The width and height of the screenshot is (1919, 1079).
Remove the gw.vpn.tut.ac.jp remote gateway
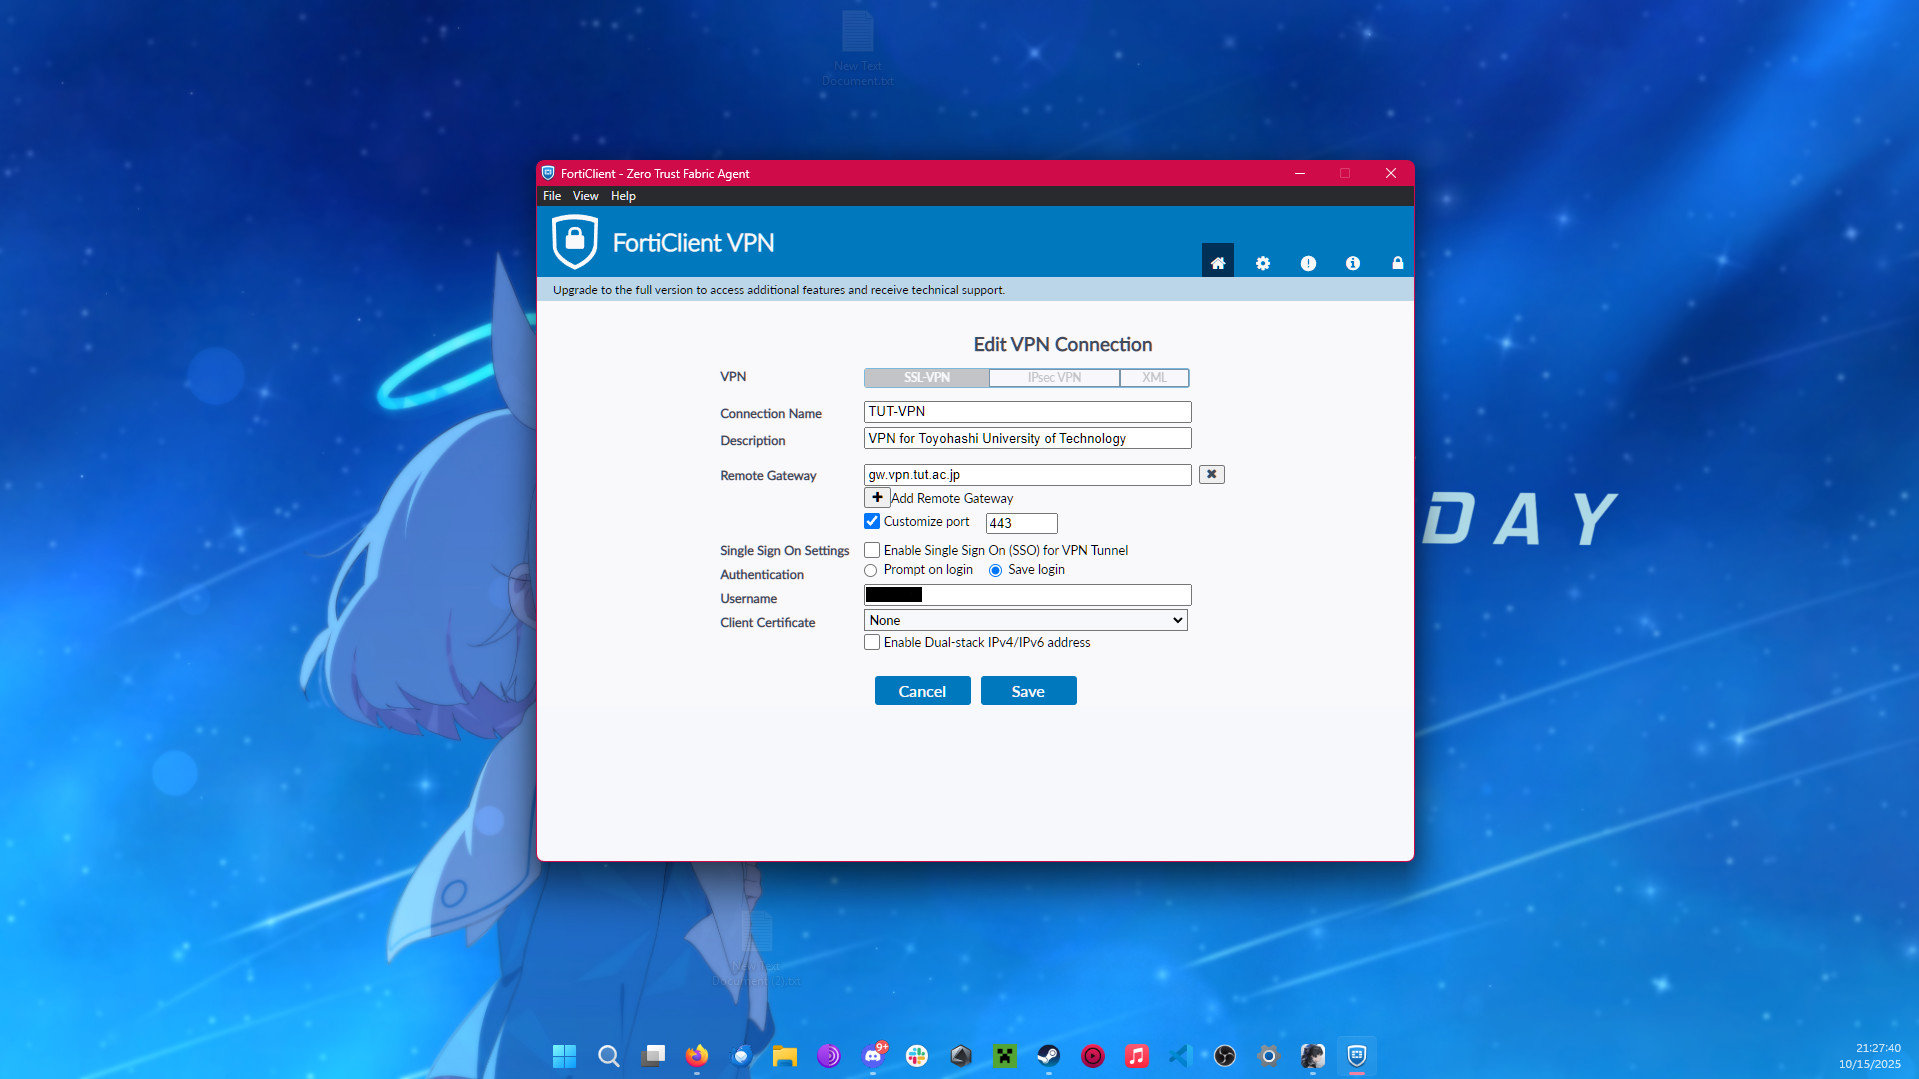1211,474
